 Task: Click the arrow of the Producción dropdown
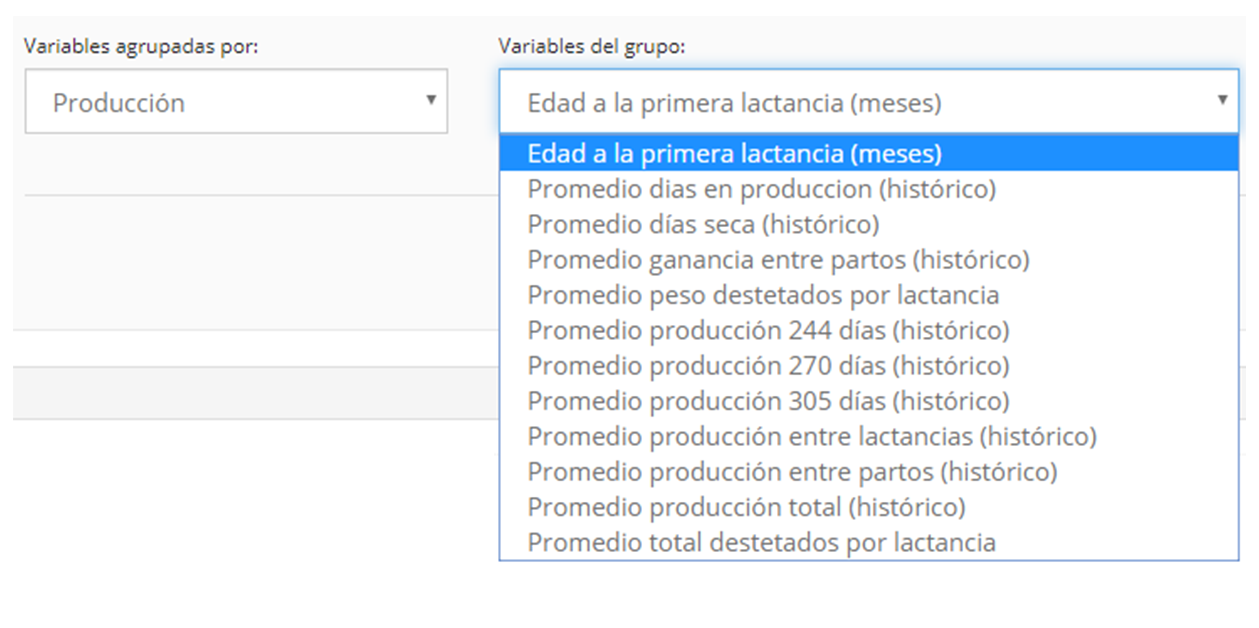pyautogui.click(x=431, y=100)
